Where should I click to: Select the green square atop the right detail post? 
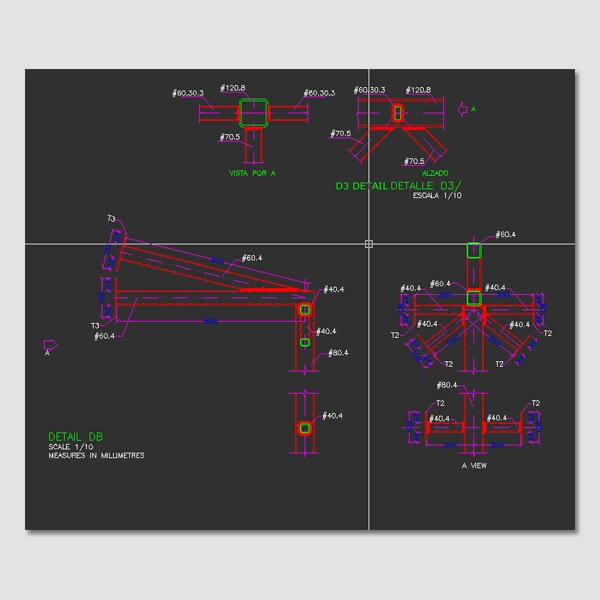coord(474,249)
